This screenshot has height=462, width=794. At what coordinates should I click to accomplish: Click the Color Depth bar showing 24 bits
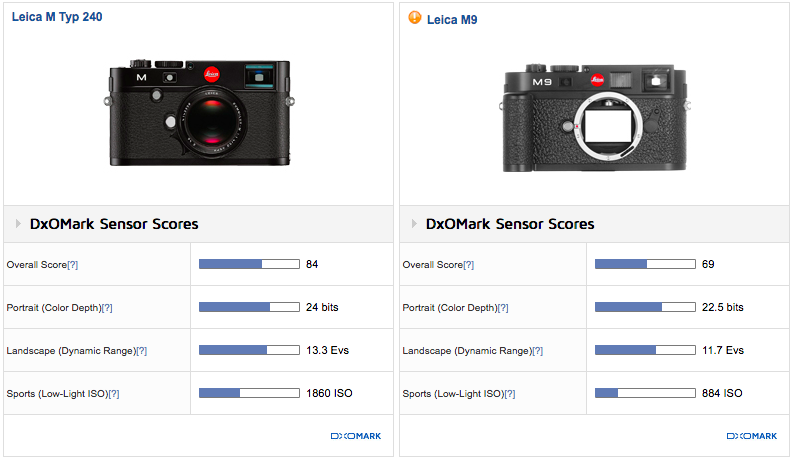(x=249, y=307)
